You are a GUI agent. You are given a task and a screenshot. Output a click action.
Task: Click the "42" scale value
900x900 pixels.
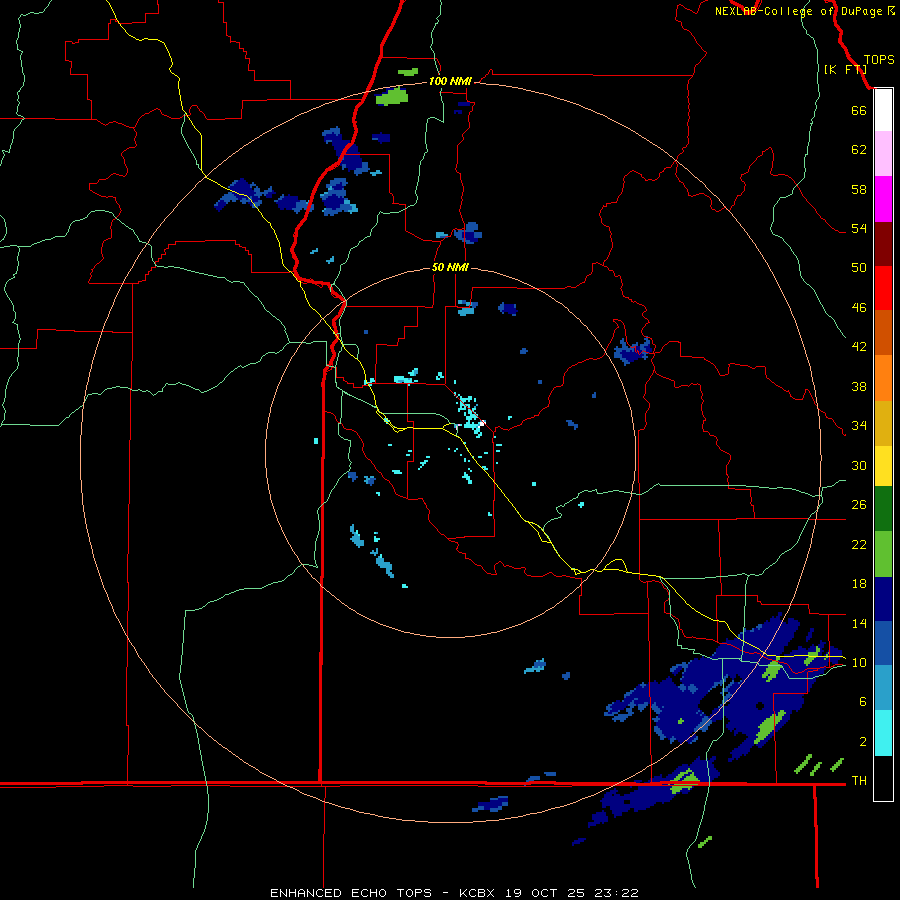point(859,347)
